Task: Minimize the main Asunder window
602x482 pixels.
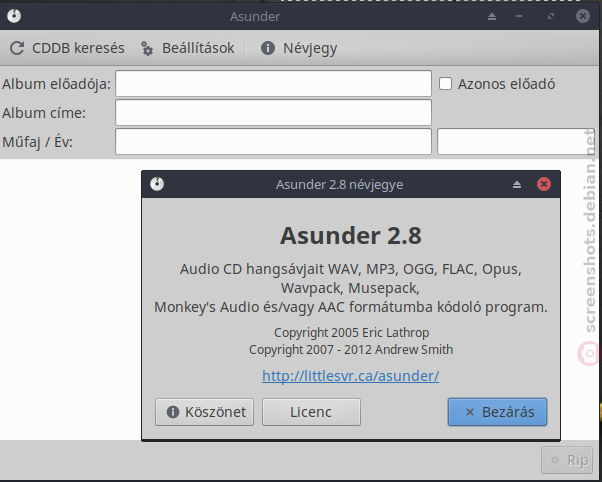Action: pyautogui.click(x=519, y=16)
